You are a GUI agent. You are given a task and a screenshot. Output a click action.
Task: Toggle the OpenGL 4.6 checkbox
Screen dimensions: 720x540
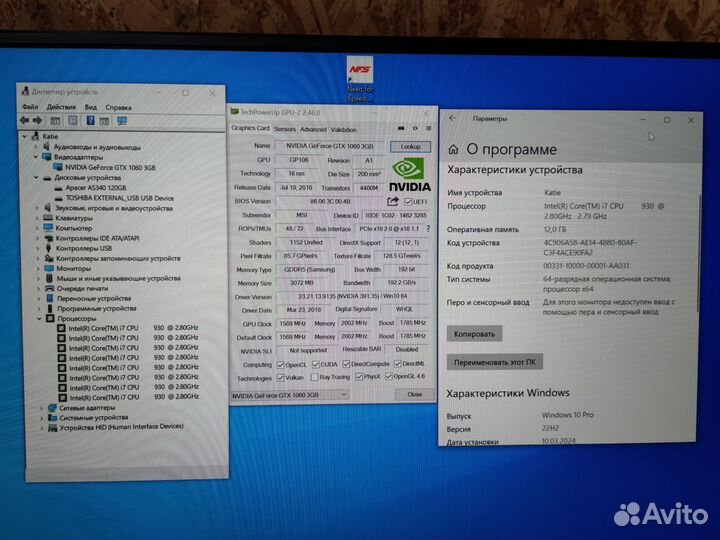389,377
